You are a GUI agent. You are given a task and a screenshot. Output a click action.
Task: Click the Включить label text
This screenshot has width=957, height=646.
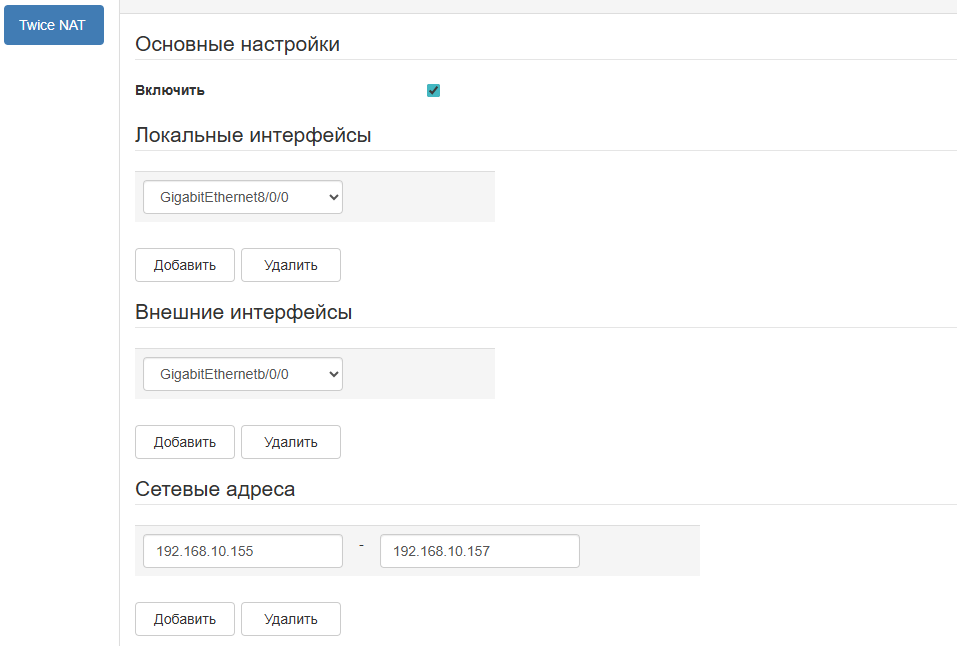170,91
